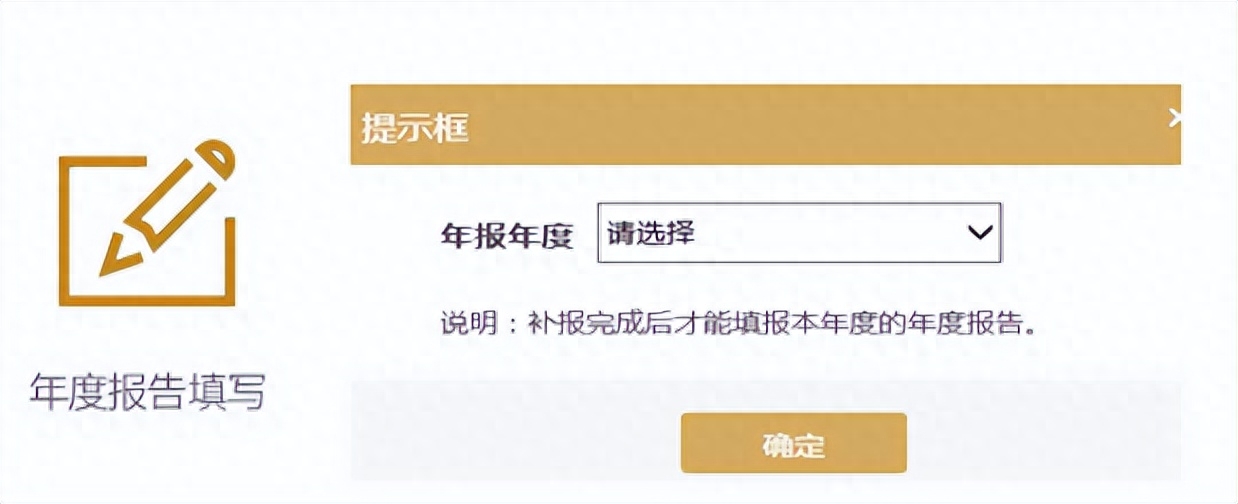Click the 提示框 title text
Screen dimensions: 1238x504
tap(415, 127)
